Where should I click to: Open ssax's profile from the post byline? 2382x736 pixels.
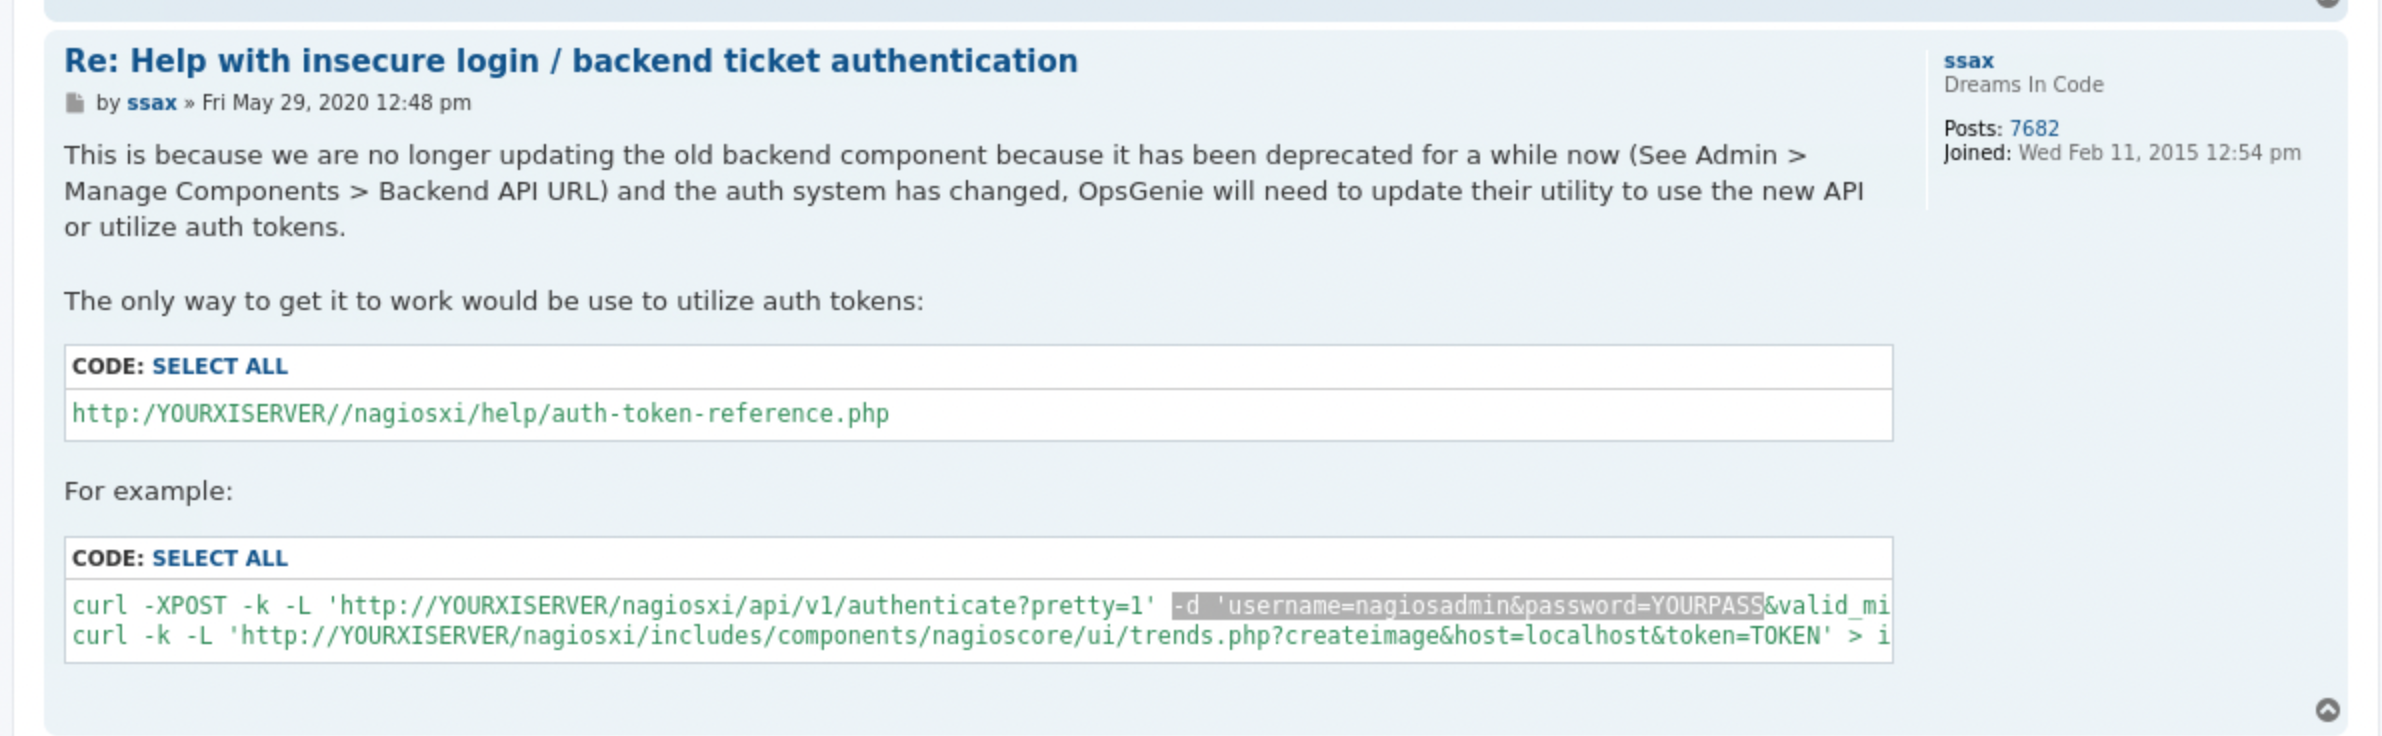[152, 103]
